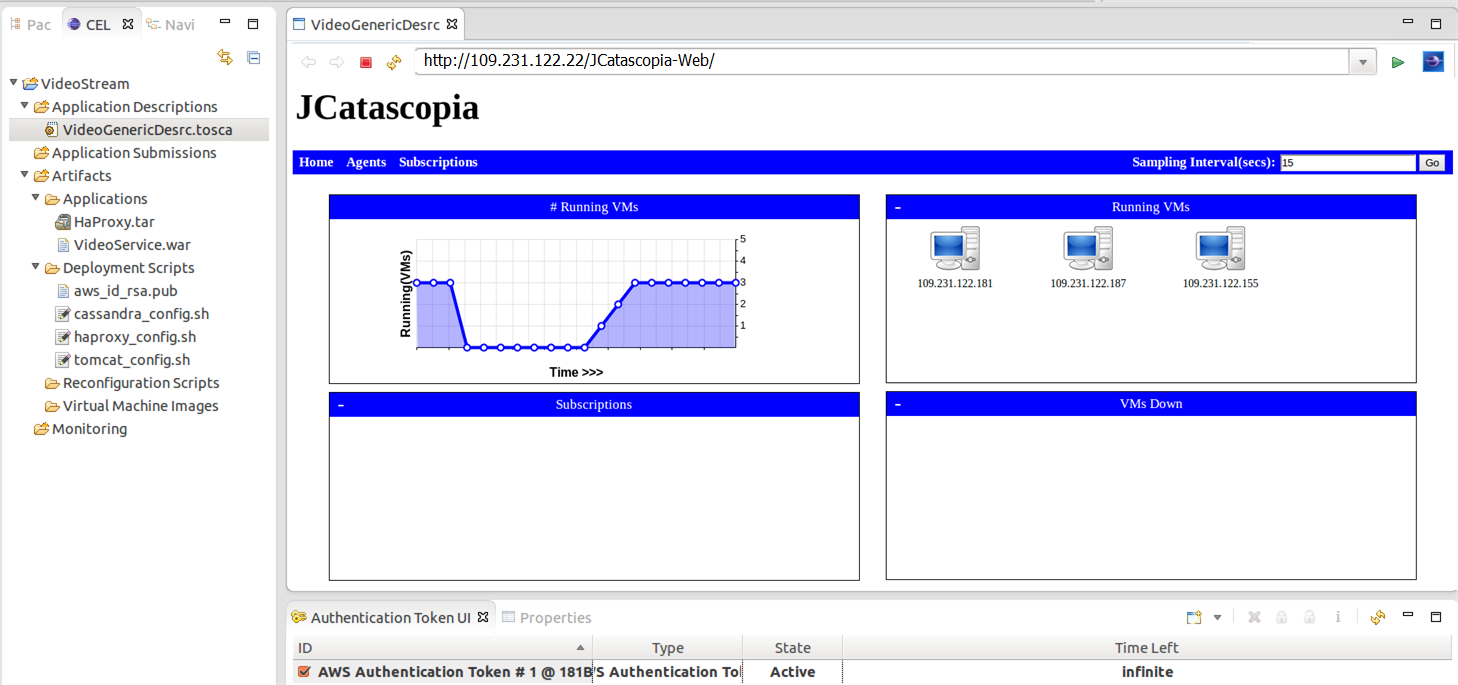Sort tokens by the ID column header

point(441,648)
